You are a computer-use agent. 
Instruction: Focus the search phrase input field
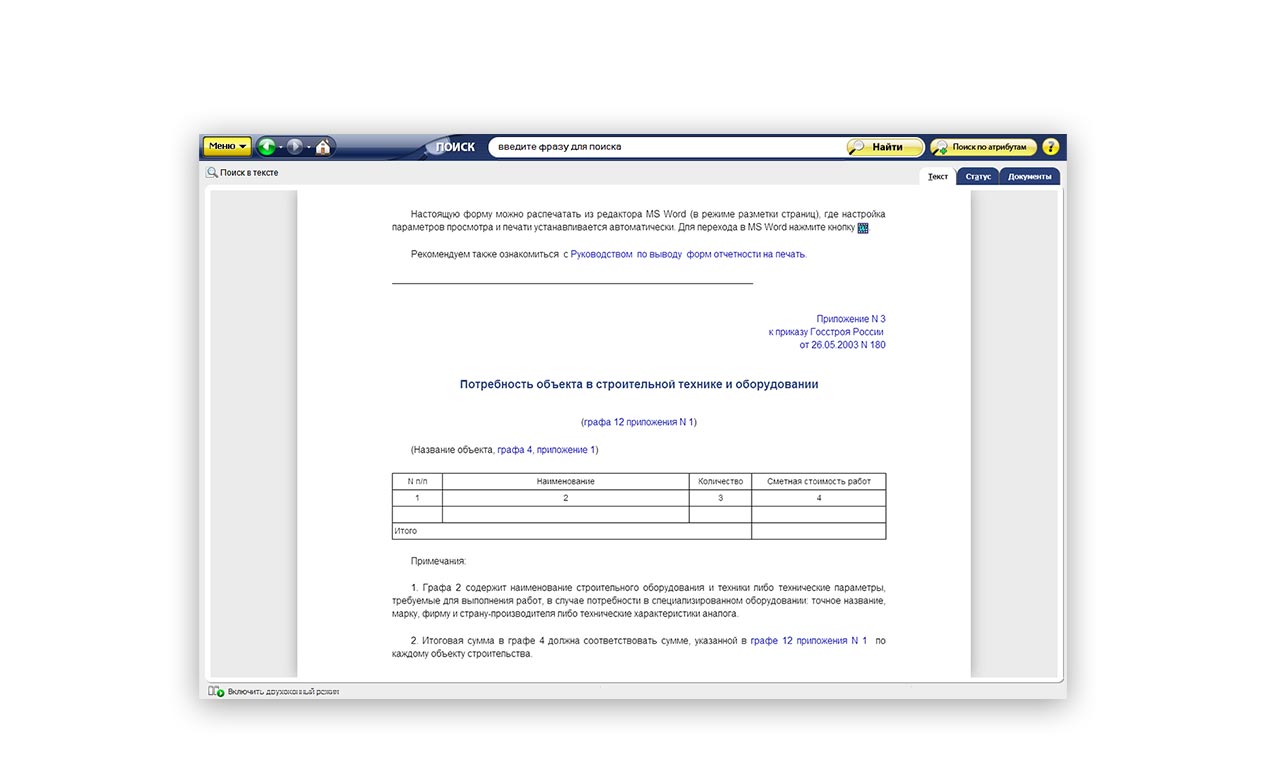point(665,147)
